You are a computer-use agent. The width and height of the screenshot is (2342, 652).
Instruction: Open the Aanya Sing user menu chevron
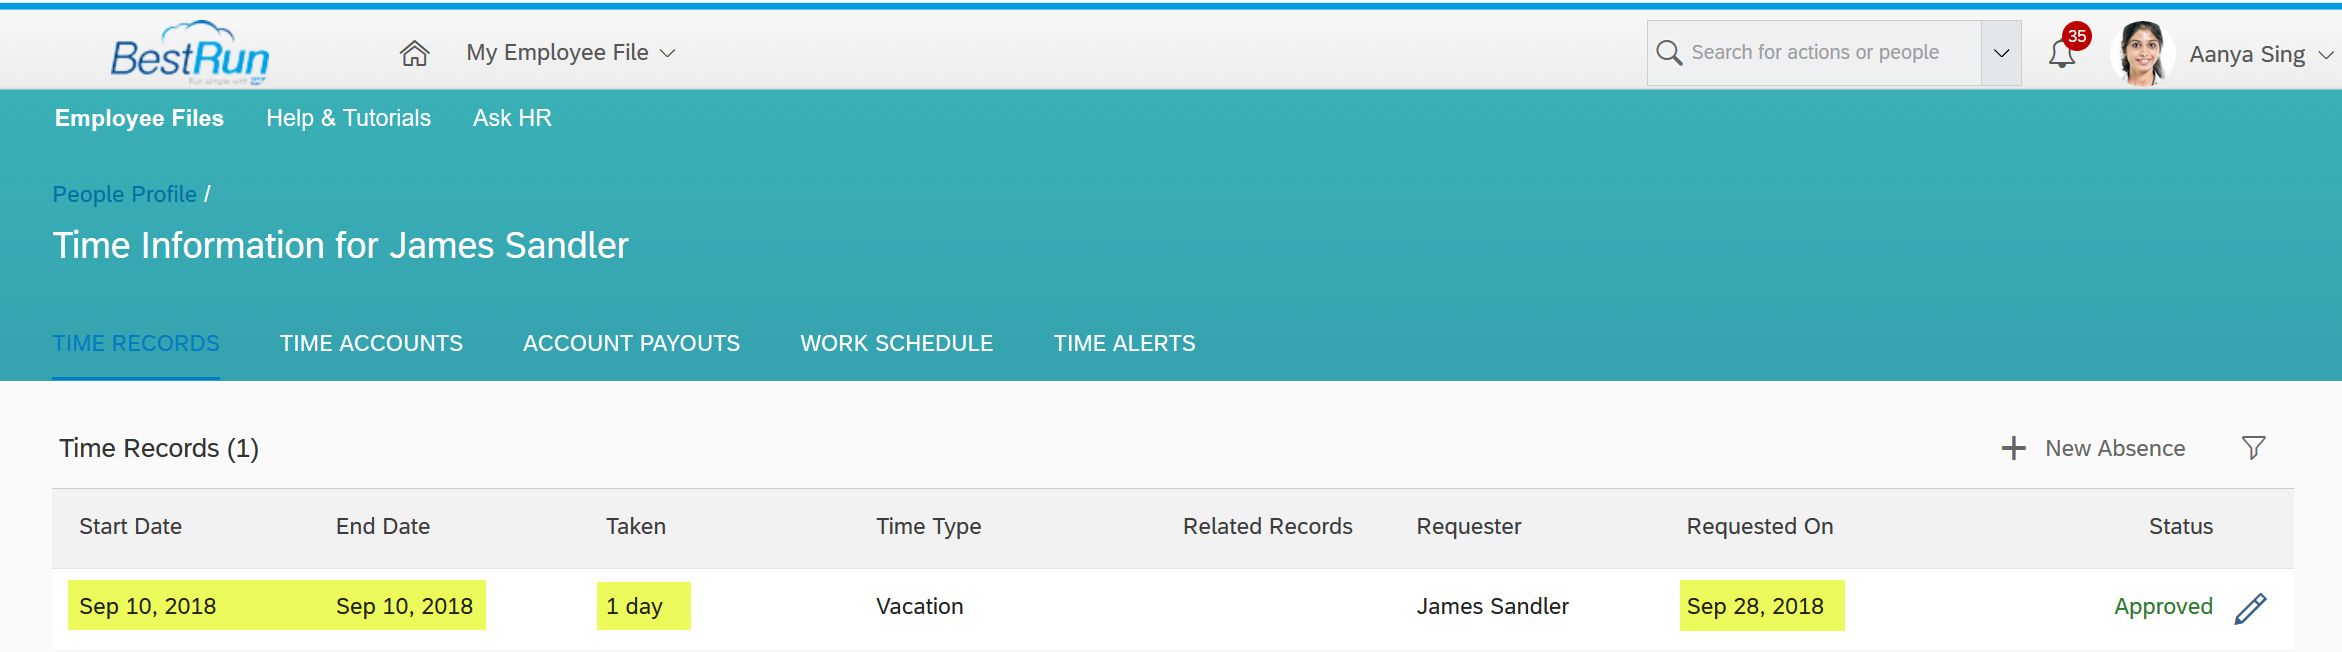(2326, 55)
